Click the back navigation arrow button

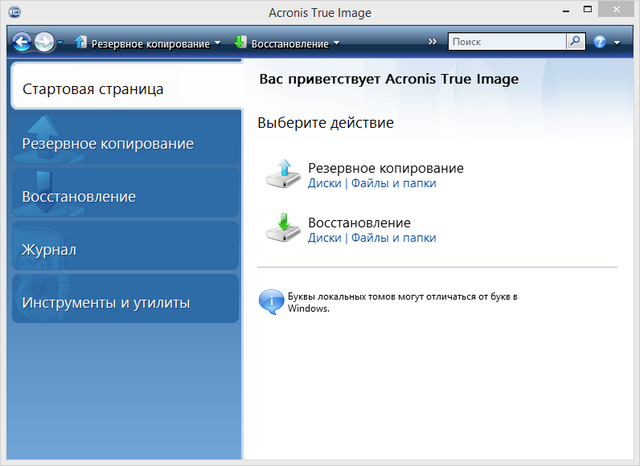(22, 43)
